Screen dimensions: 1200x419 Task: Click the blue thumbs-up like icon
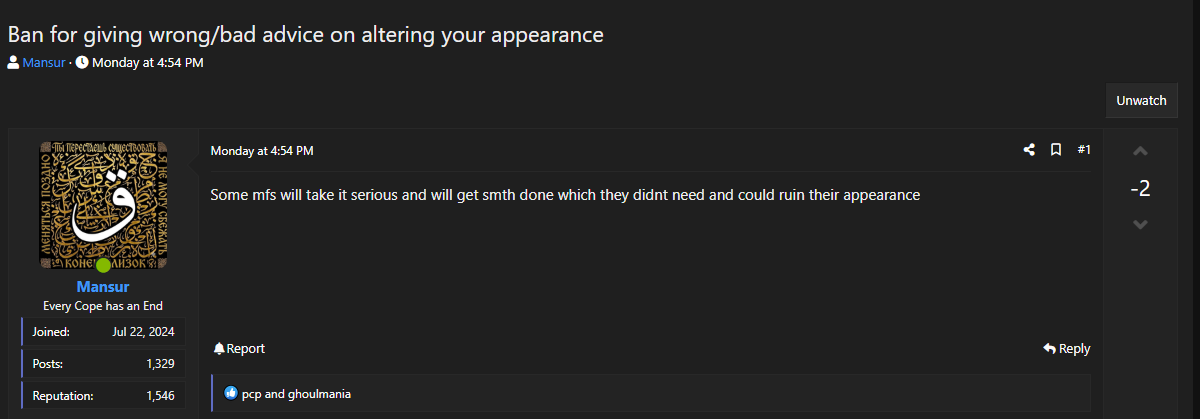tap(231, 393)
